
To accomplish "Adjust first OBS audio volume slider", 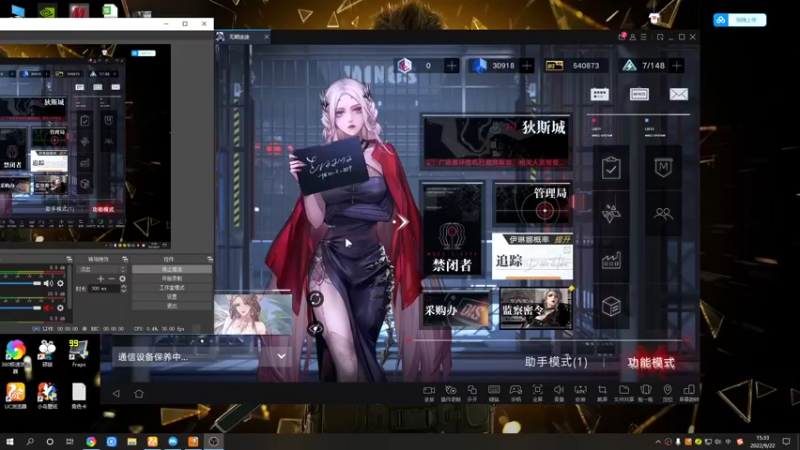I will tap(20, 283).
